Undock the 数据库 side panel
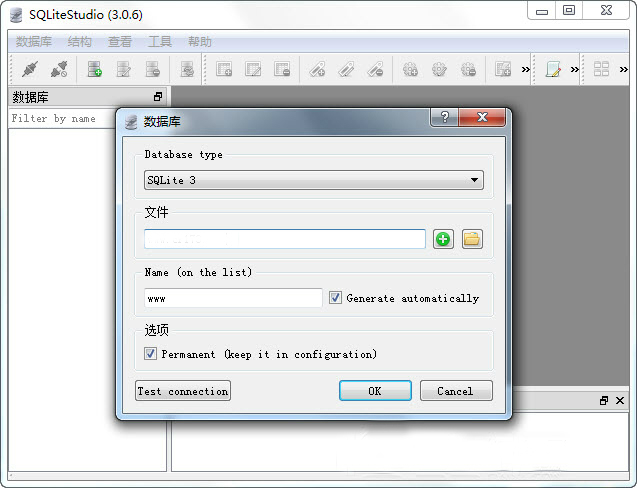The height and width of the screenshot is (488, 637). tap(158, 97)
